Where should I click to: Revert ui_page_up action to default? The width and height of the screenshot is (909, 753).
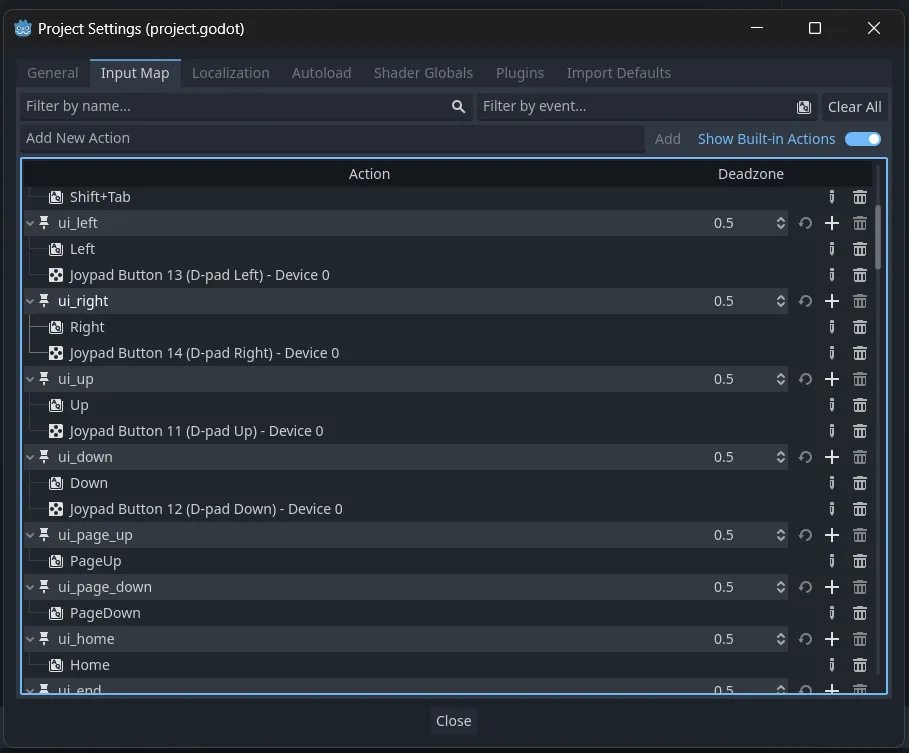pos(805,535)
